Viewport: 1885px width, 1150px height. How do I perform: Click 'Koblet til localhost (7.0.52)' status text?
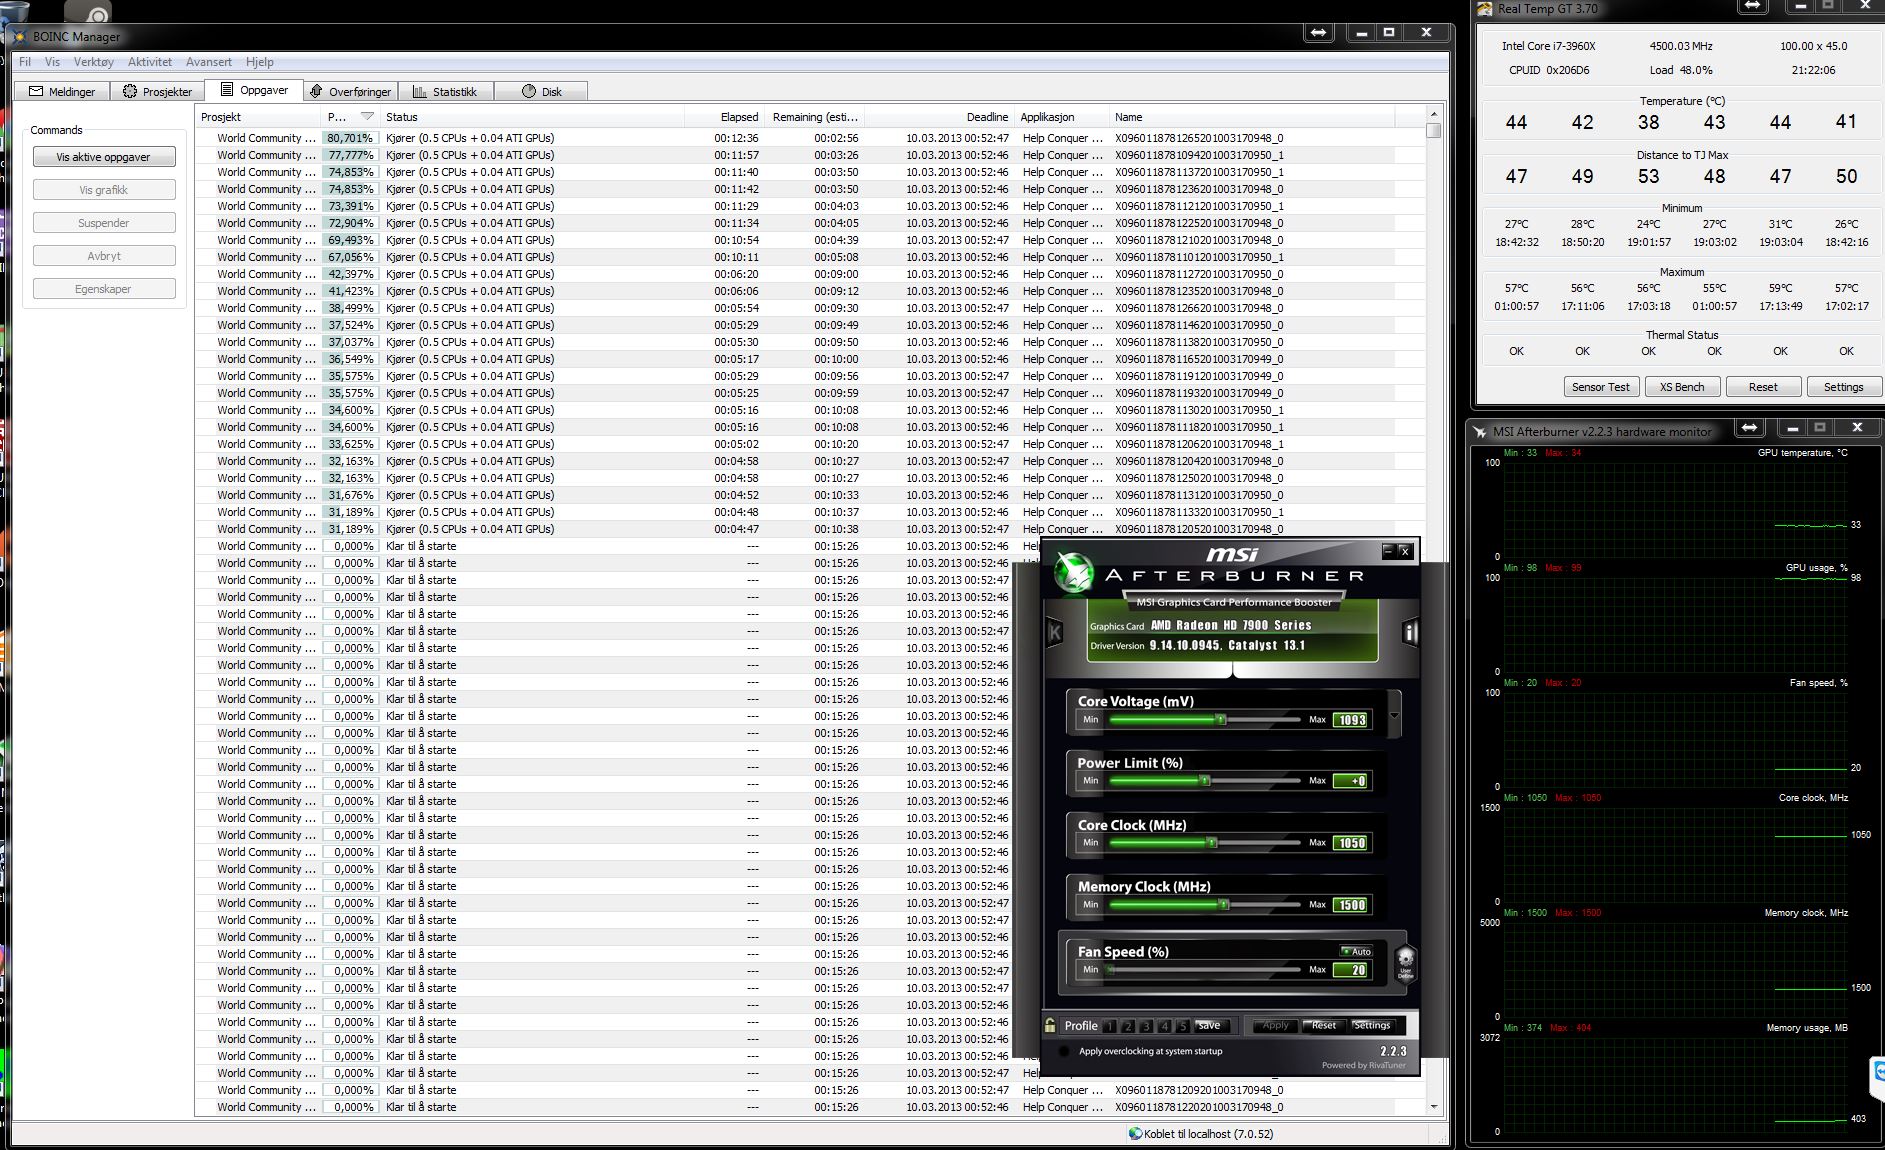(1209, 1134)
